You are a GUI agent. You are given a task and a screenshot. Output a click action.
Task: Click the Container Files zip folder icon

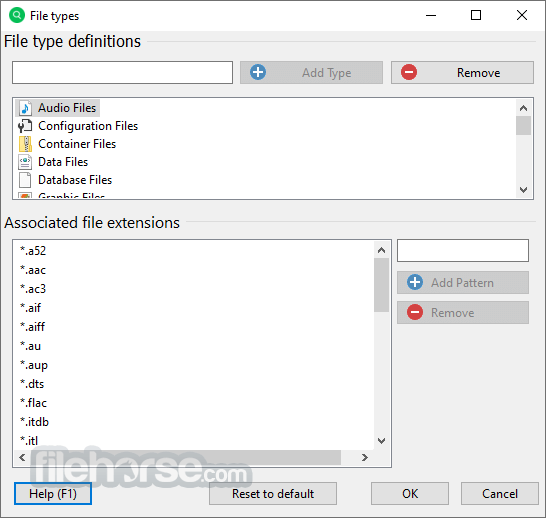click(x=25, y=144)
